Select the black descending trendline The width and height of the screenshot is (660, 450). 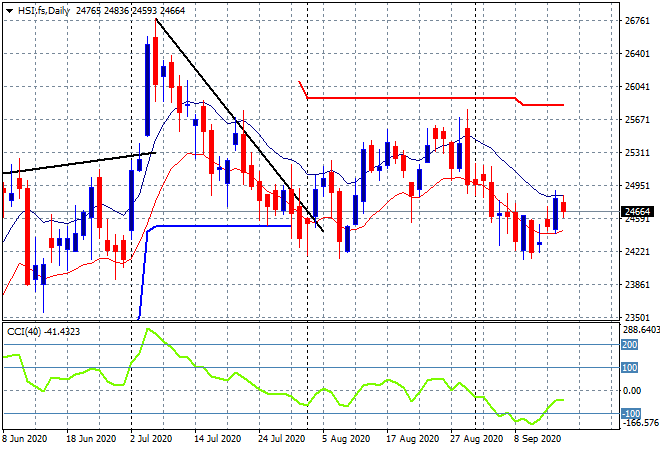[240, 125]
